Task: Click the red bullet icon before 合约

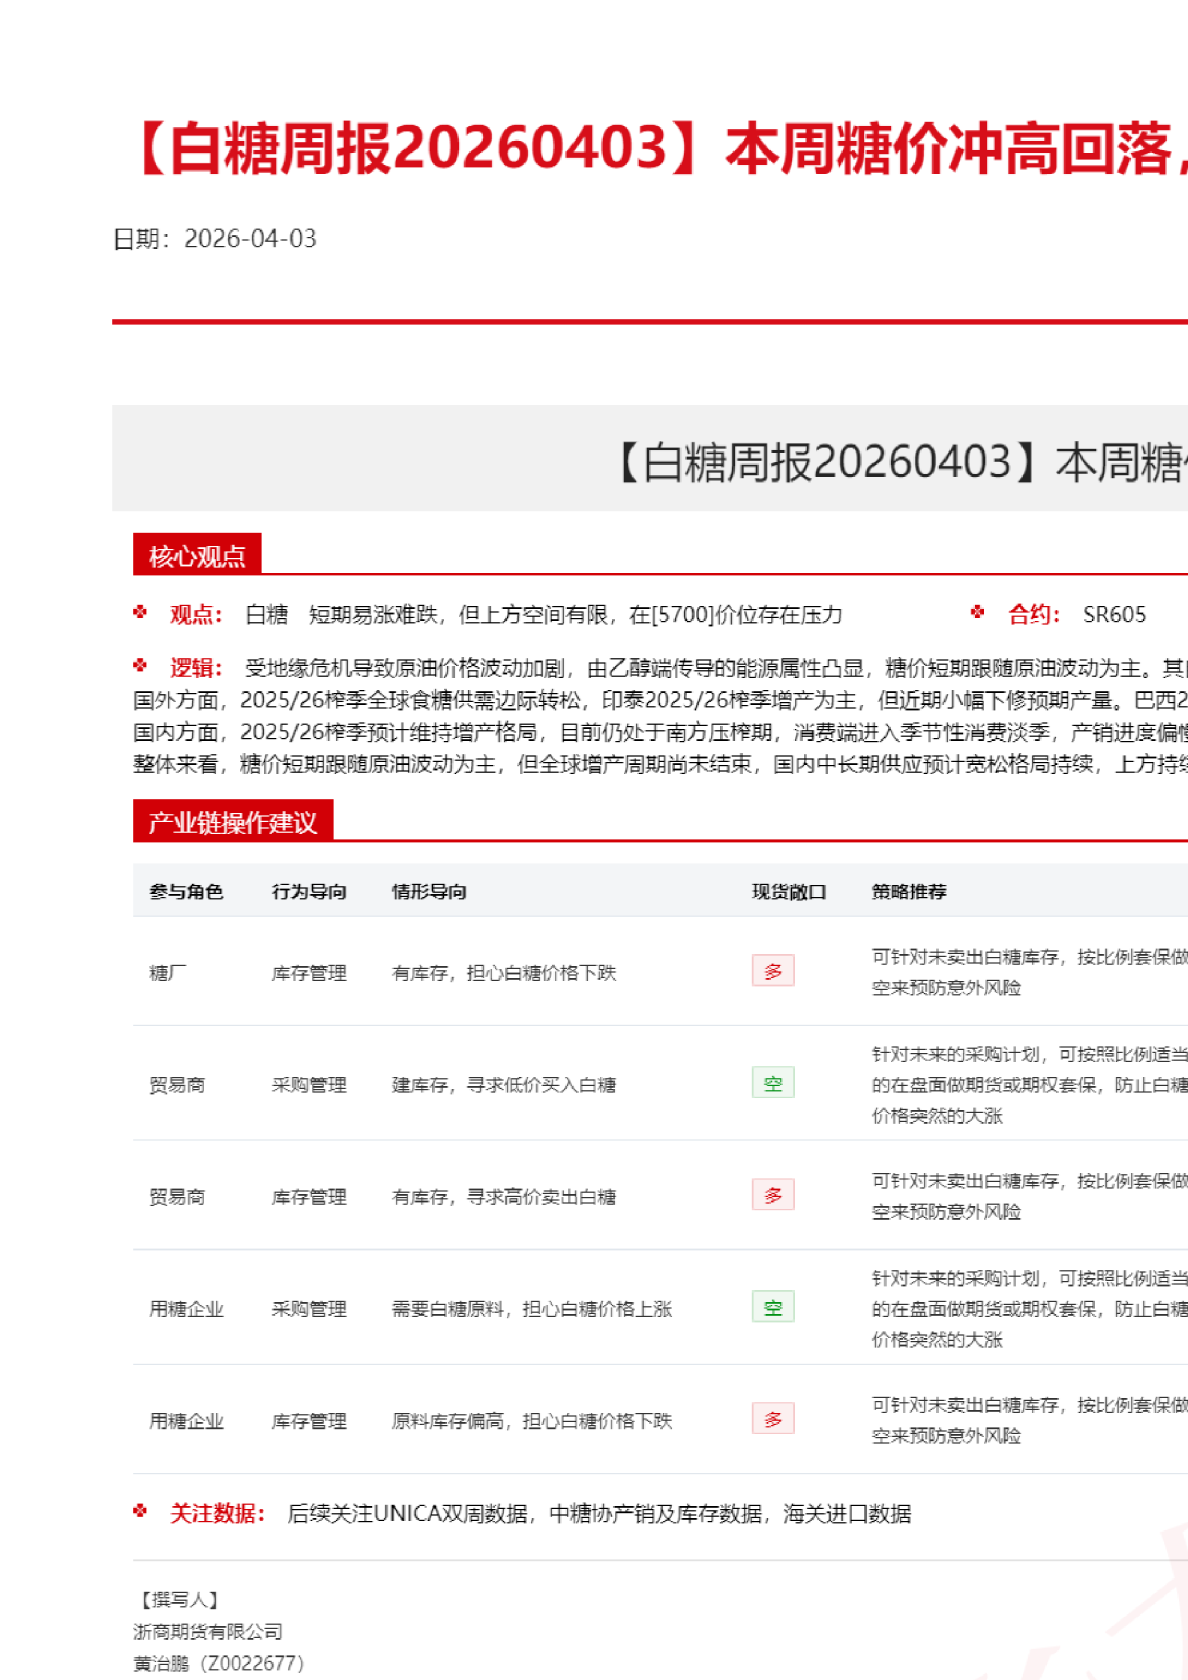Action: (977, 613)
